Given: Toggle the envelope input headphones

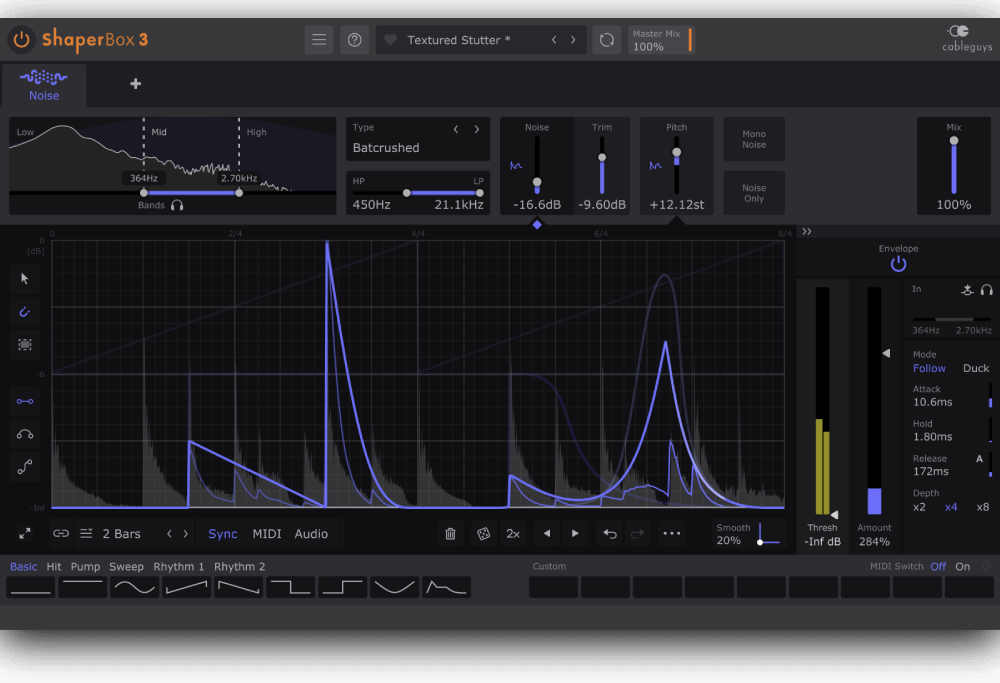Looking at the screenshot, I should click(987, 290).
